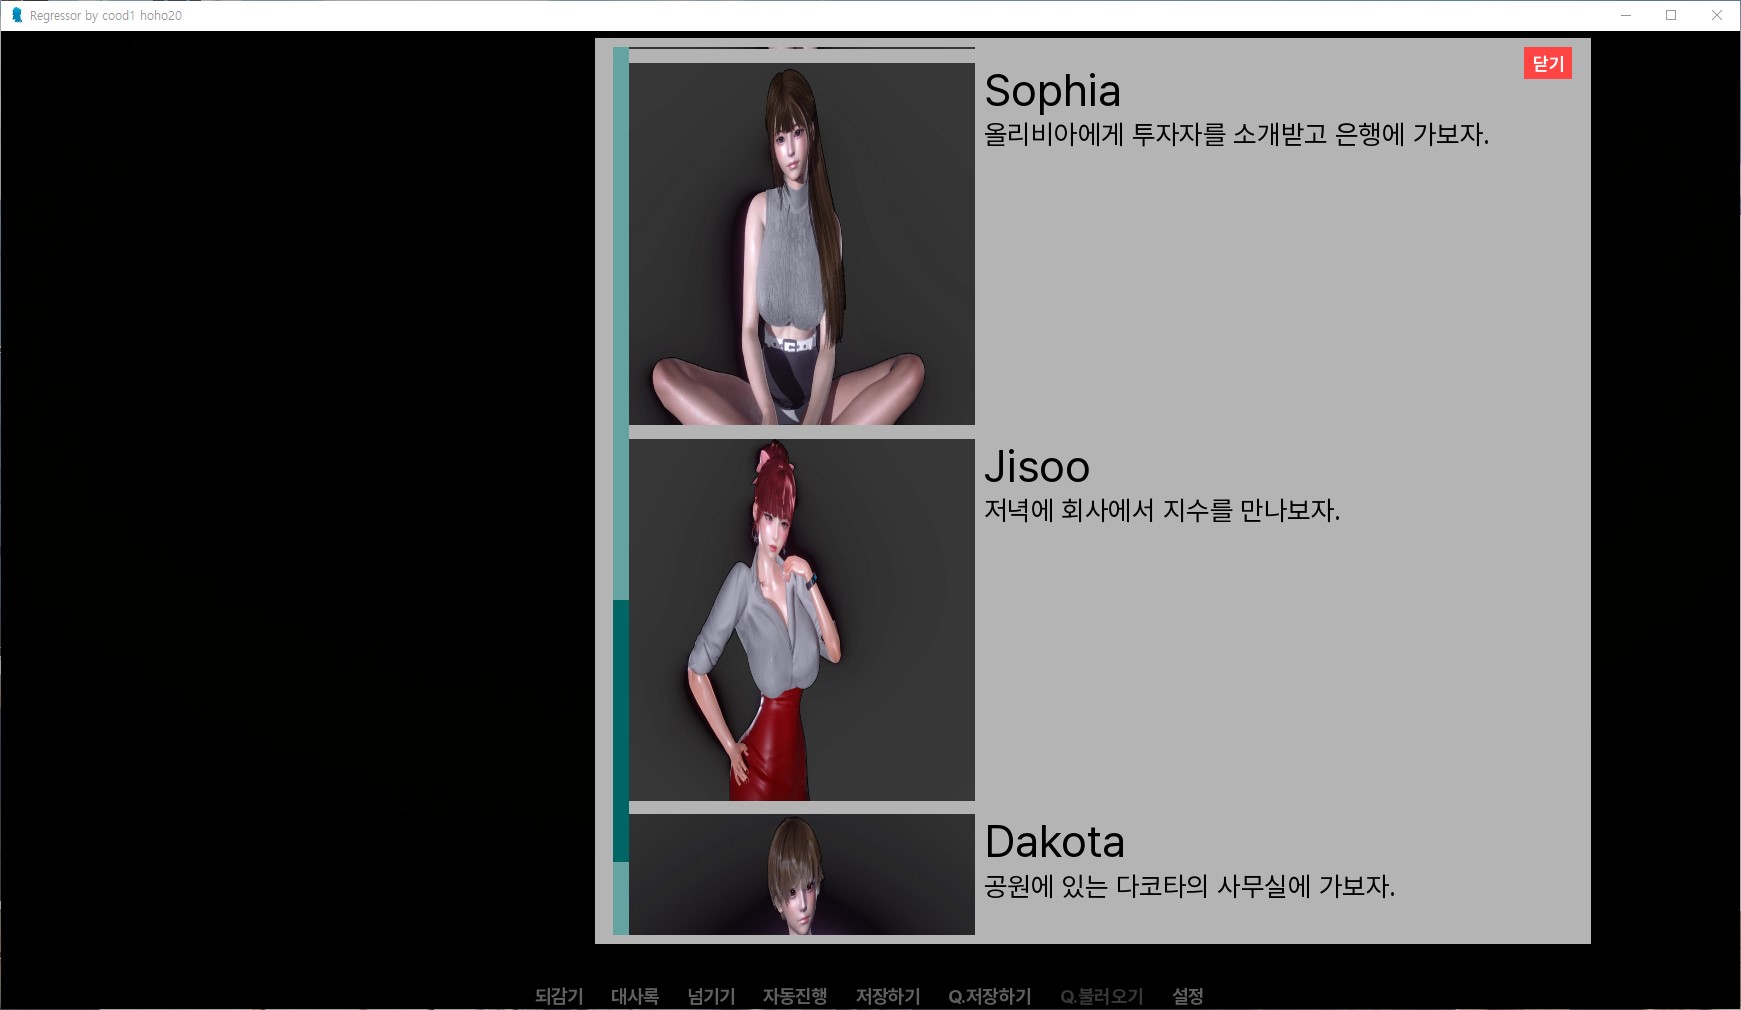The width and height of the screenshot is (1741, 1010).
Task: Maximize the Regressor window
Action: tap(1670, 15)
